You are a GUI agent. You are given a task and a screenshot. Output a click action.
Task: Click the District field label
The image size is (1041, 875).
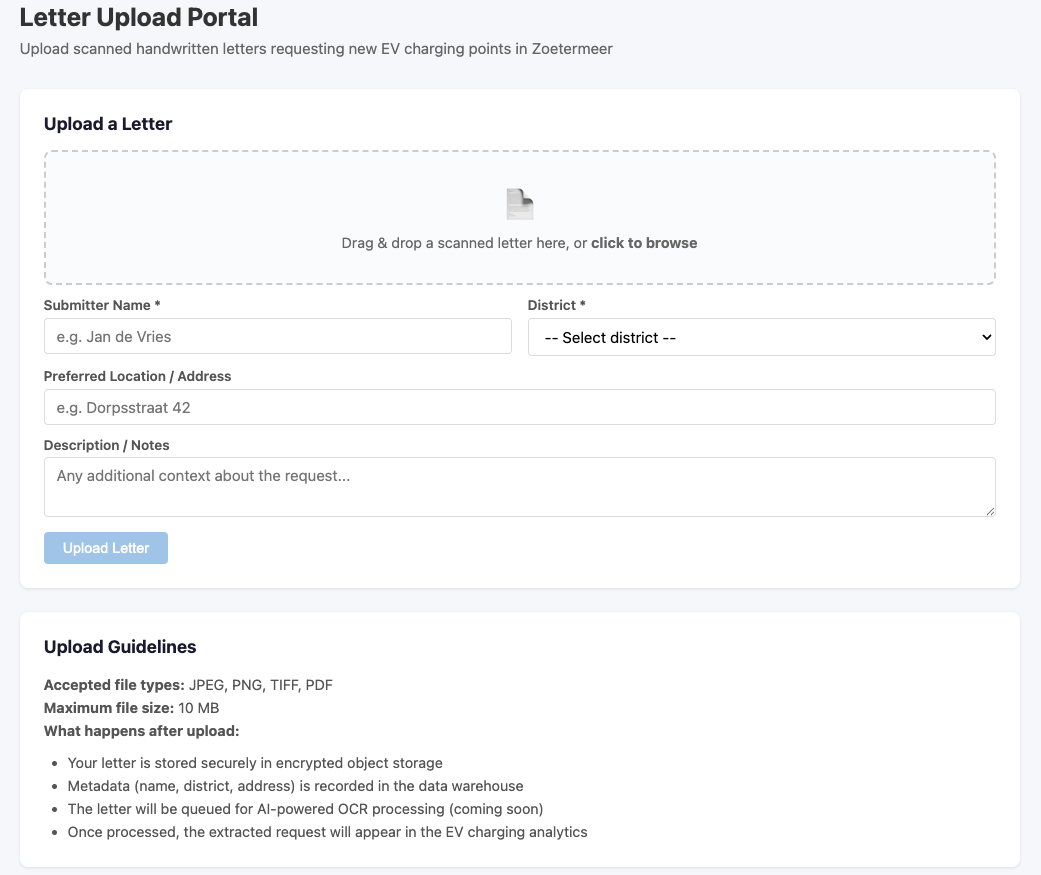(x=556, y=305)
